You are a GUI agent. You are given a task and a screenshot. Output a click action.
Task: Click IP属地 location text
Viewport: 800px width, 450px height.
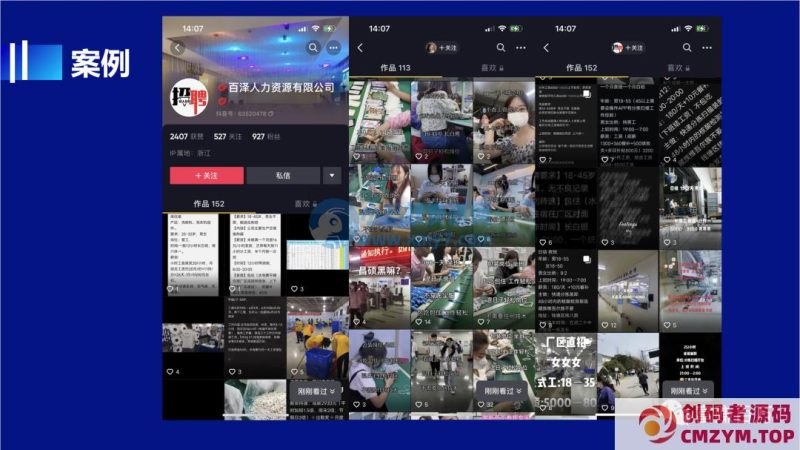190,153
